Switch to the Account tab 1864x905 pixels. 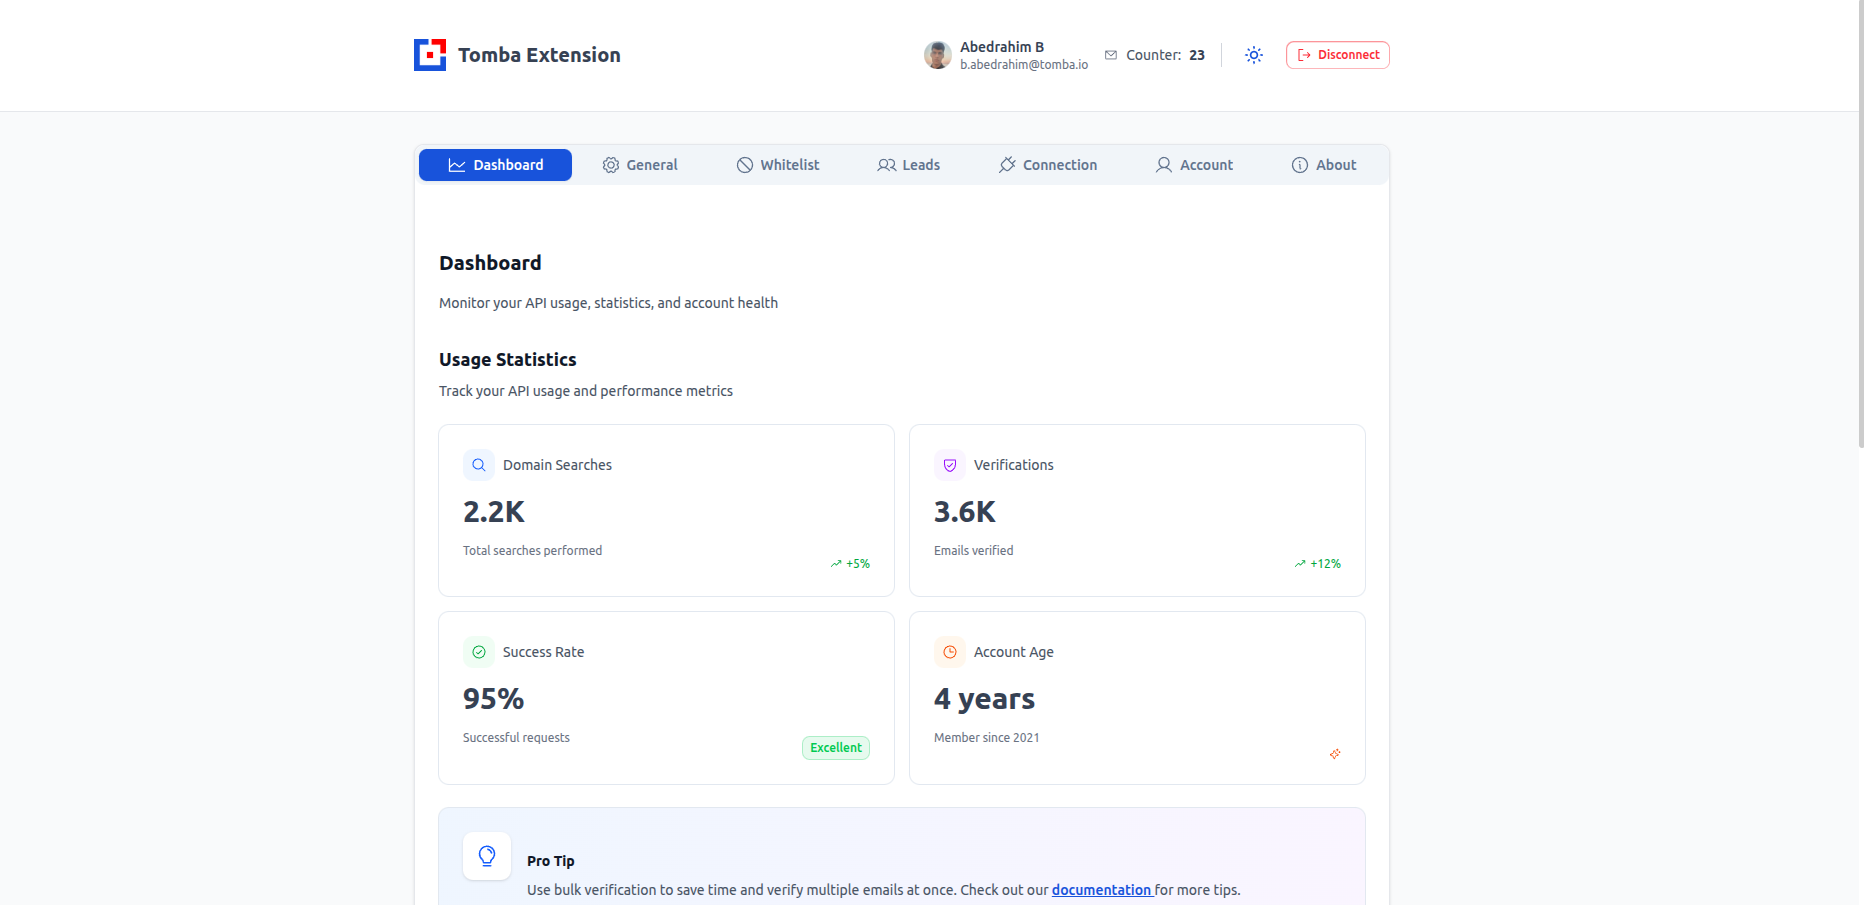tap(1195, 165)
